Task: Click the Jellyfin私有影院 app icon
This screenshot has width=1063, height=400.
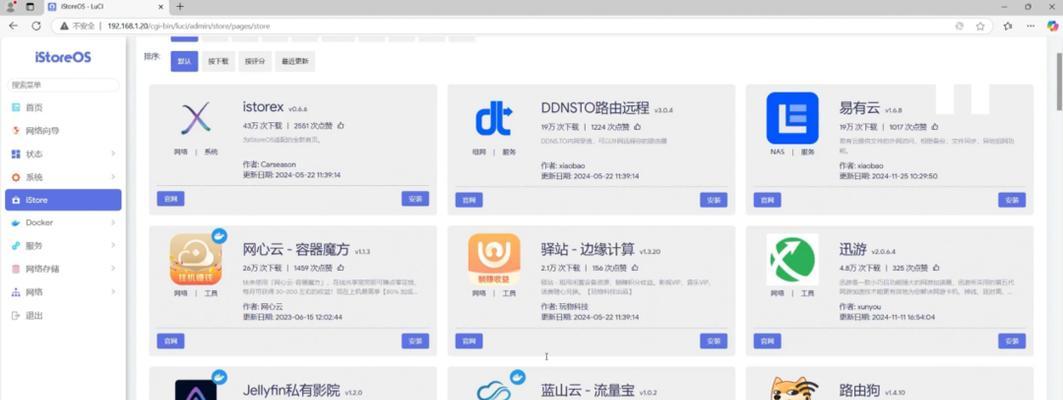Action: point(196,390)
